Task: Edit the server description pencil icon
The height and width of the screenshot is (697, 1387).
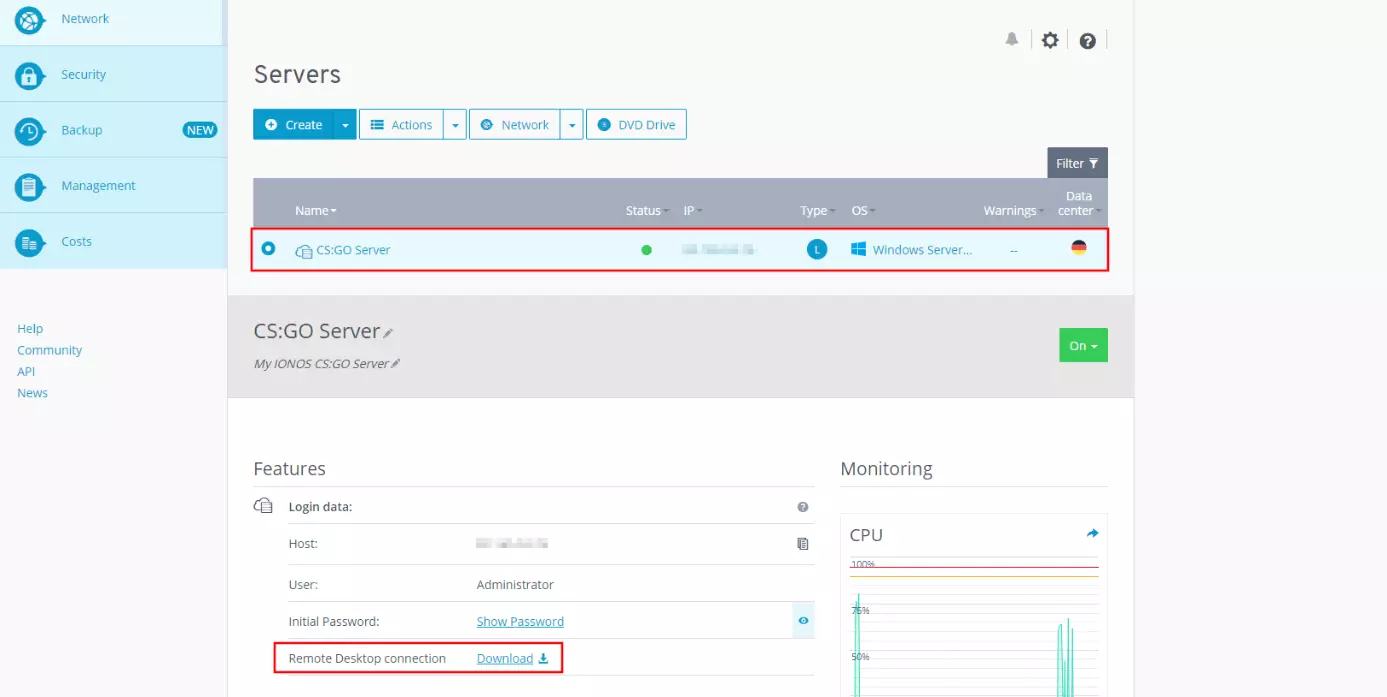Action: [x=395, y=364]
